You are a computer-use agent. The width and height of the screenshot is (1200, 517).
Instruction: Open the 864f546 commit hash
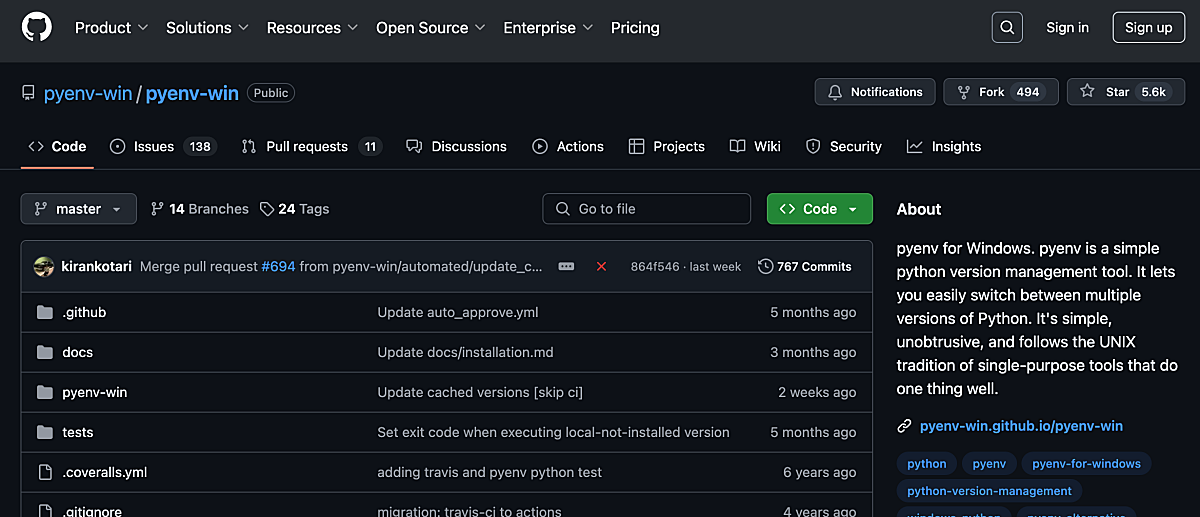pyautogui.click(x=655, y=267)
